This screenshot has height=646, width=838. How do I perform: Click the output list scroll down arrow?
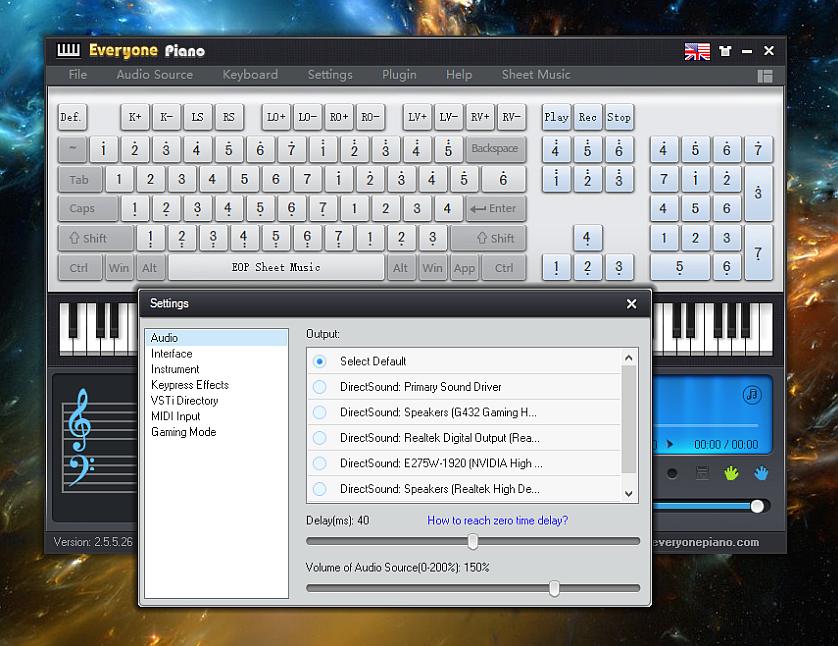[628, 494]
